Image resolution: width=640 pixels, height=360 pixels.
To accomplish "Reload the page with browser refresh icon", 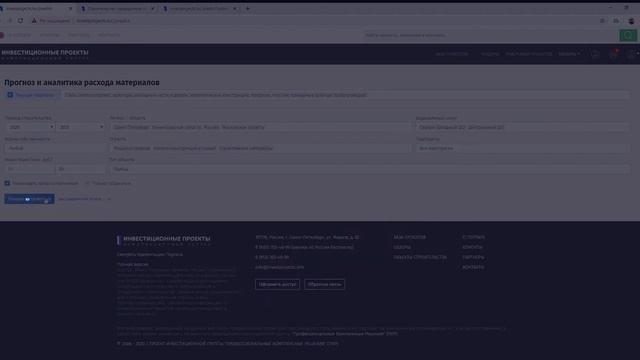I will 20,20.
